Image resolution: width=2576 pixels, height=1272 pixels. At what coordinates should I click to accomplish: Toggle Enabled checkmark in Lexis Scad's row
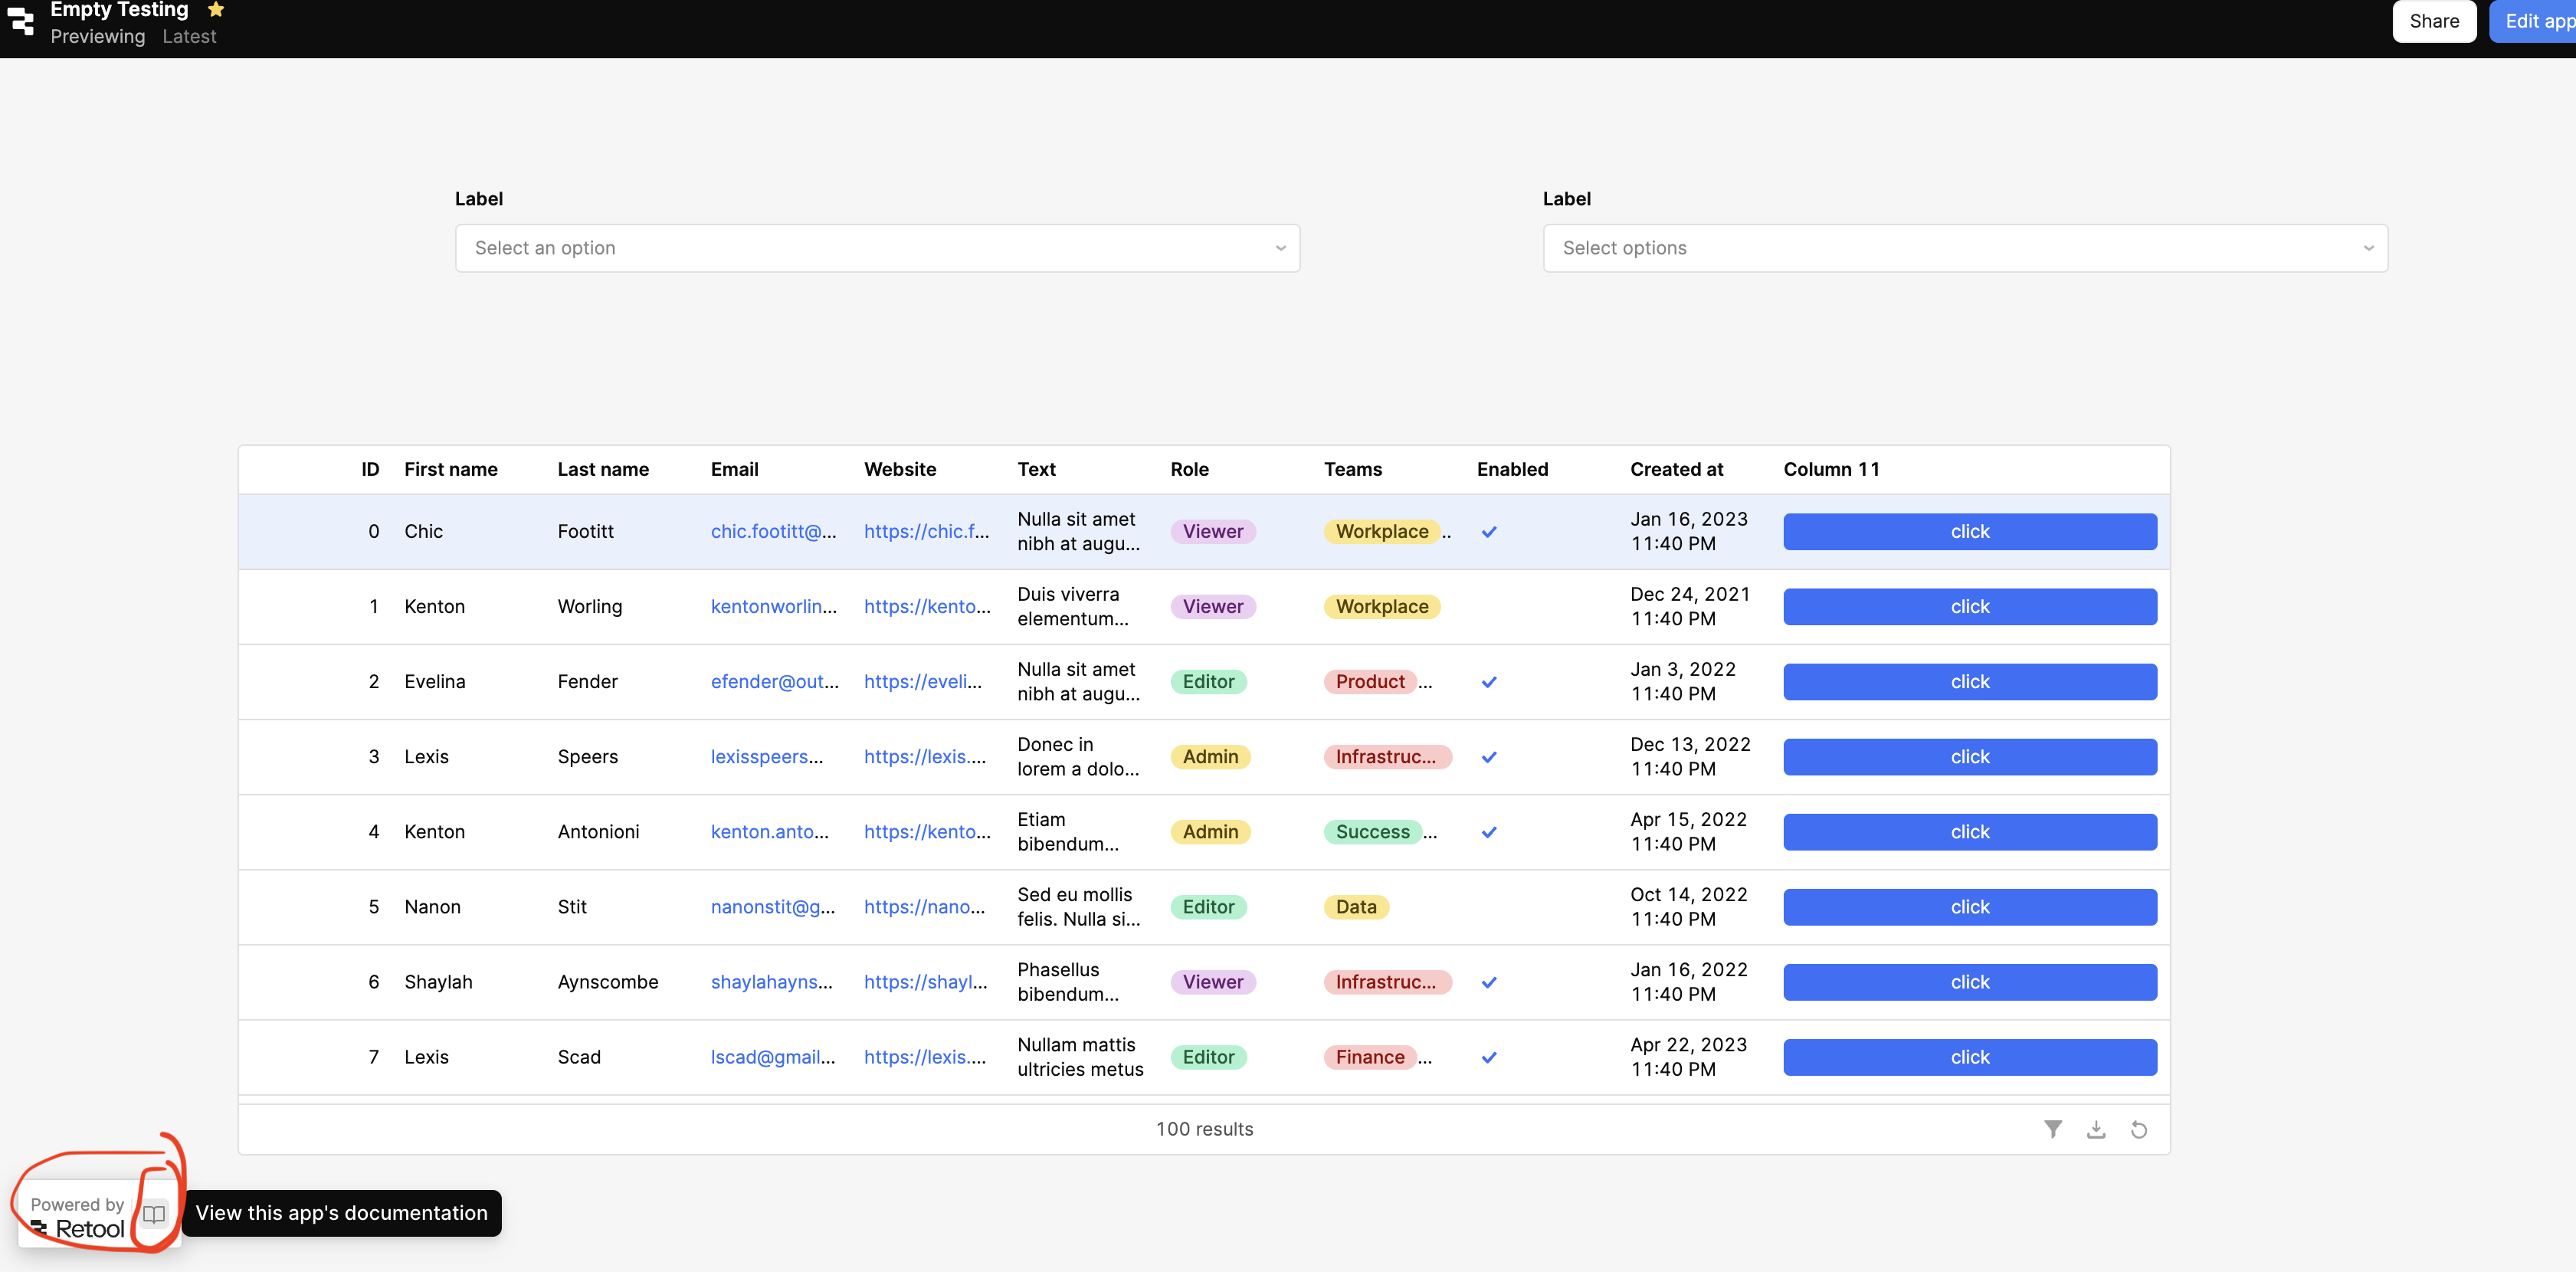pos(1489,1057)
